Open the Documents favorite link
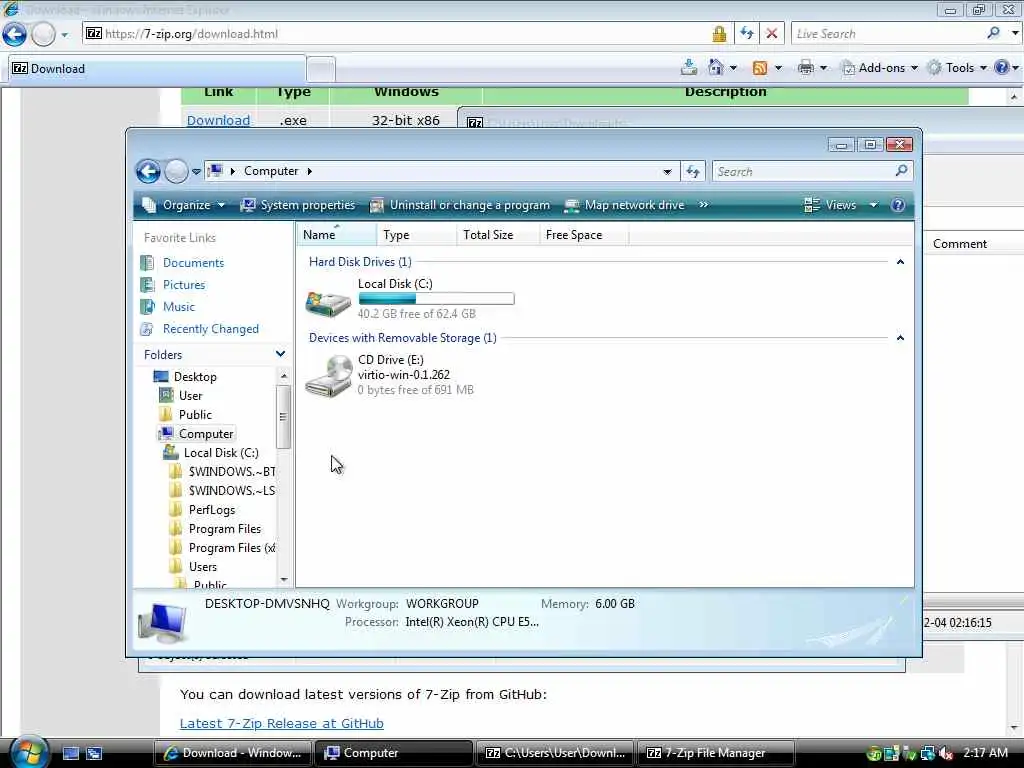This screenshot has width=1024, height=768. 193,263
